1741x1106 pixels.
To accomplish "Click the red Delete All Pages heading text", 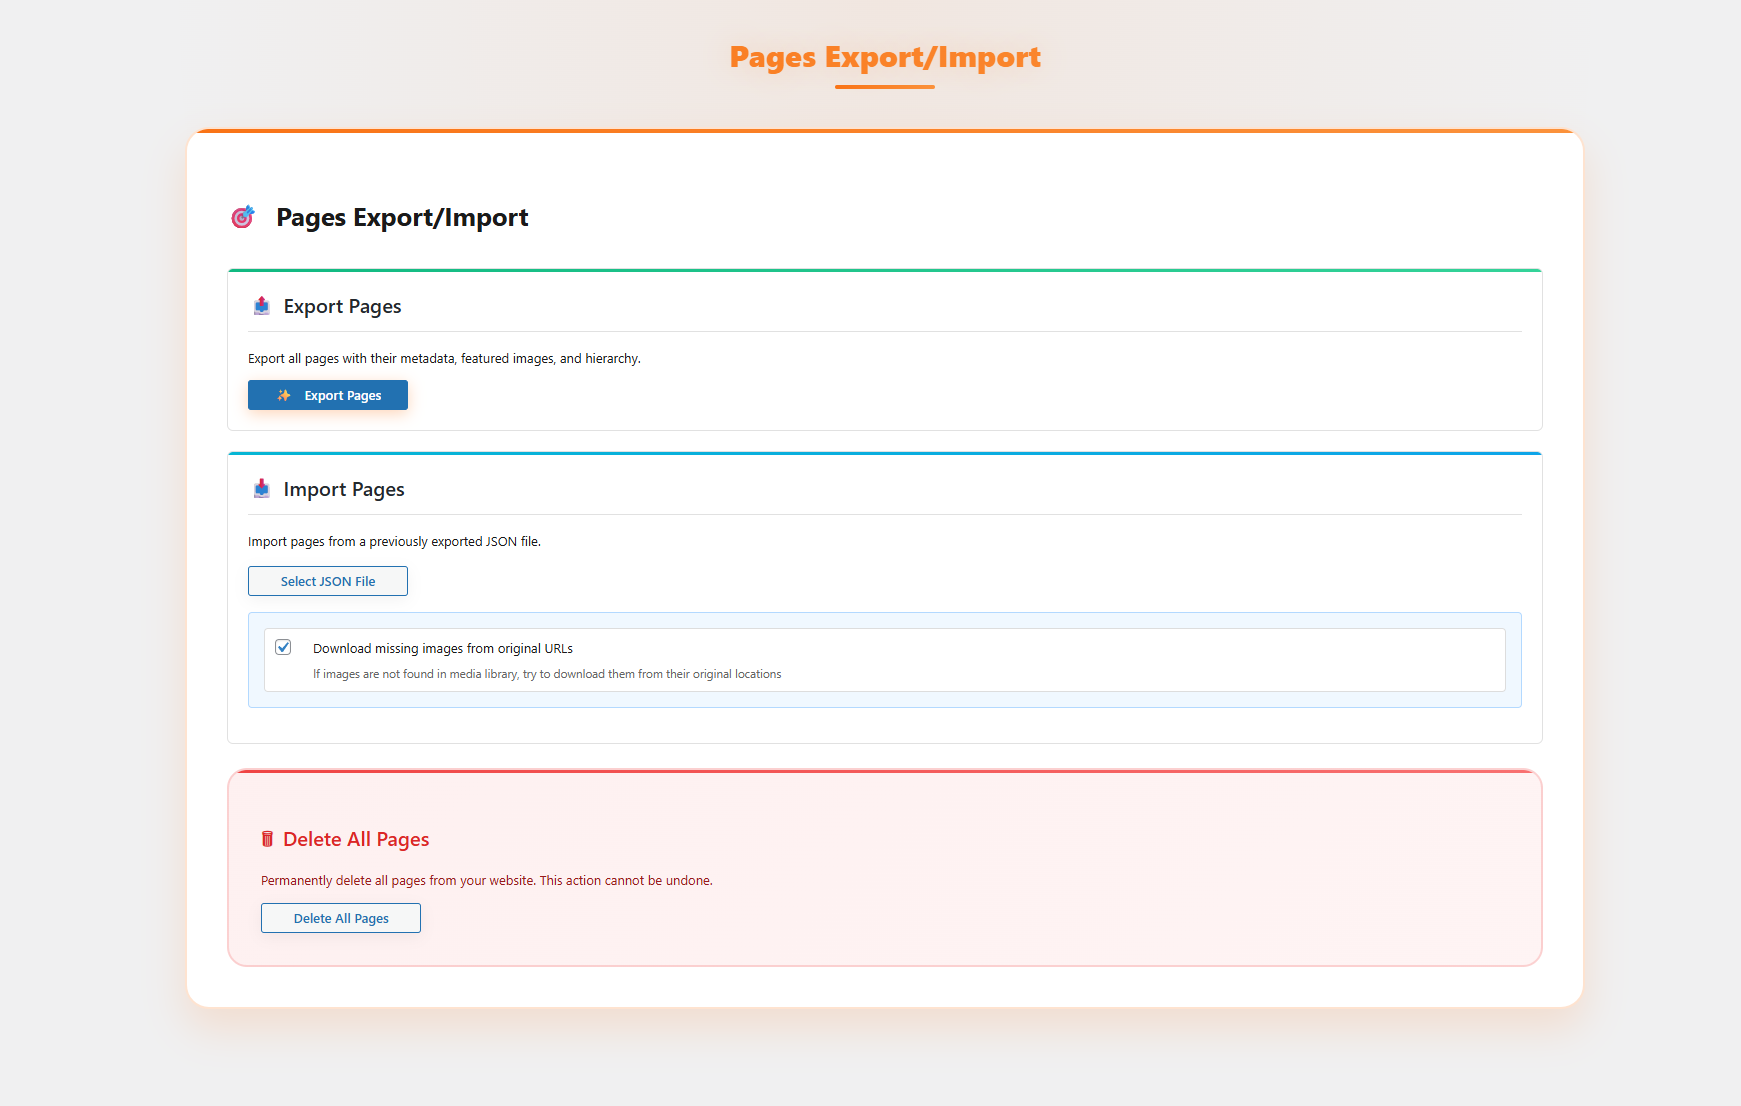I will [356, 840].
